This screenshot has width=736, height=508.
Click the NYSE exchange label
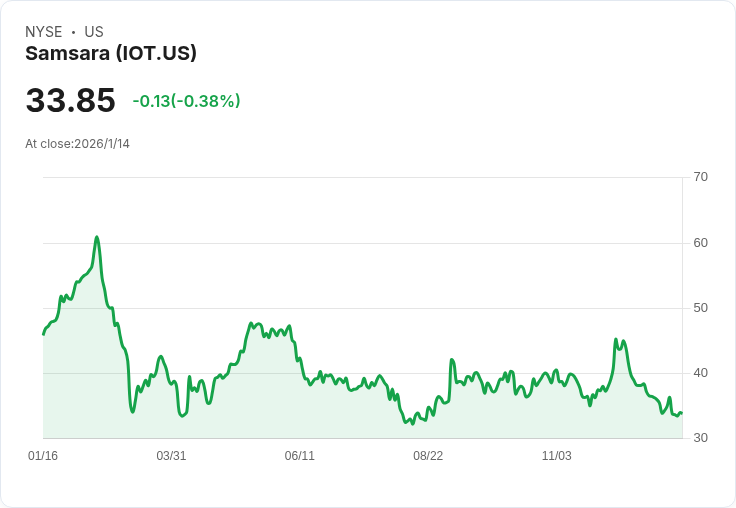click(44, 32)
